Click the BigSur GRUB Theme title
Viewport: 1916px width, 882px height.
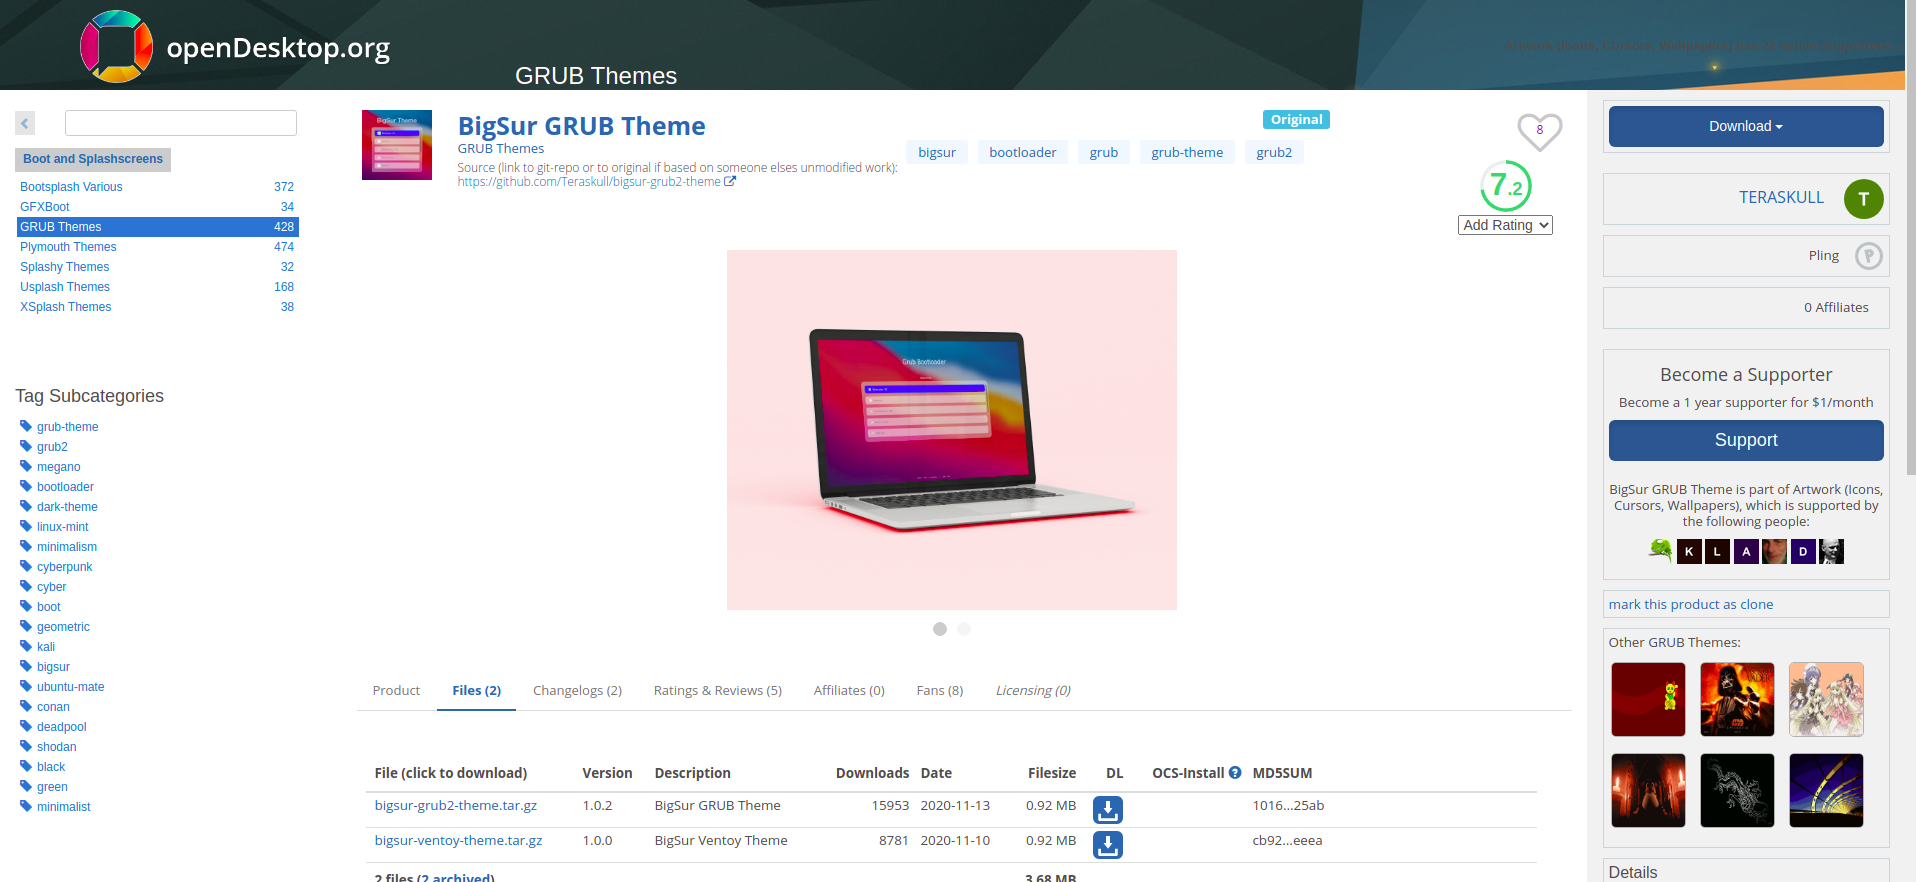click(582, 126)
